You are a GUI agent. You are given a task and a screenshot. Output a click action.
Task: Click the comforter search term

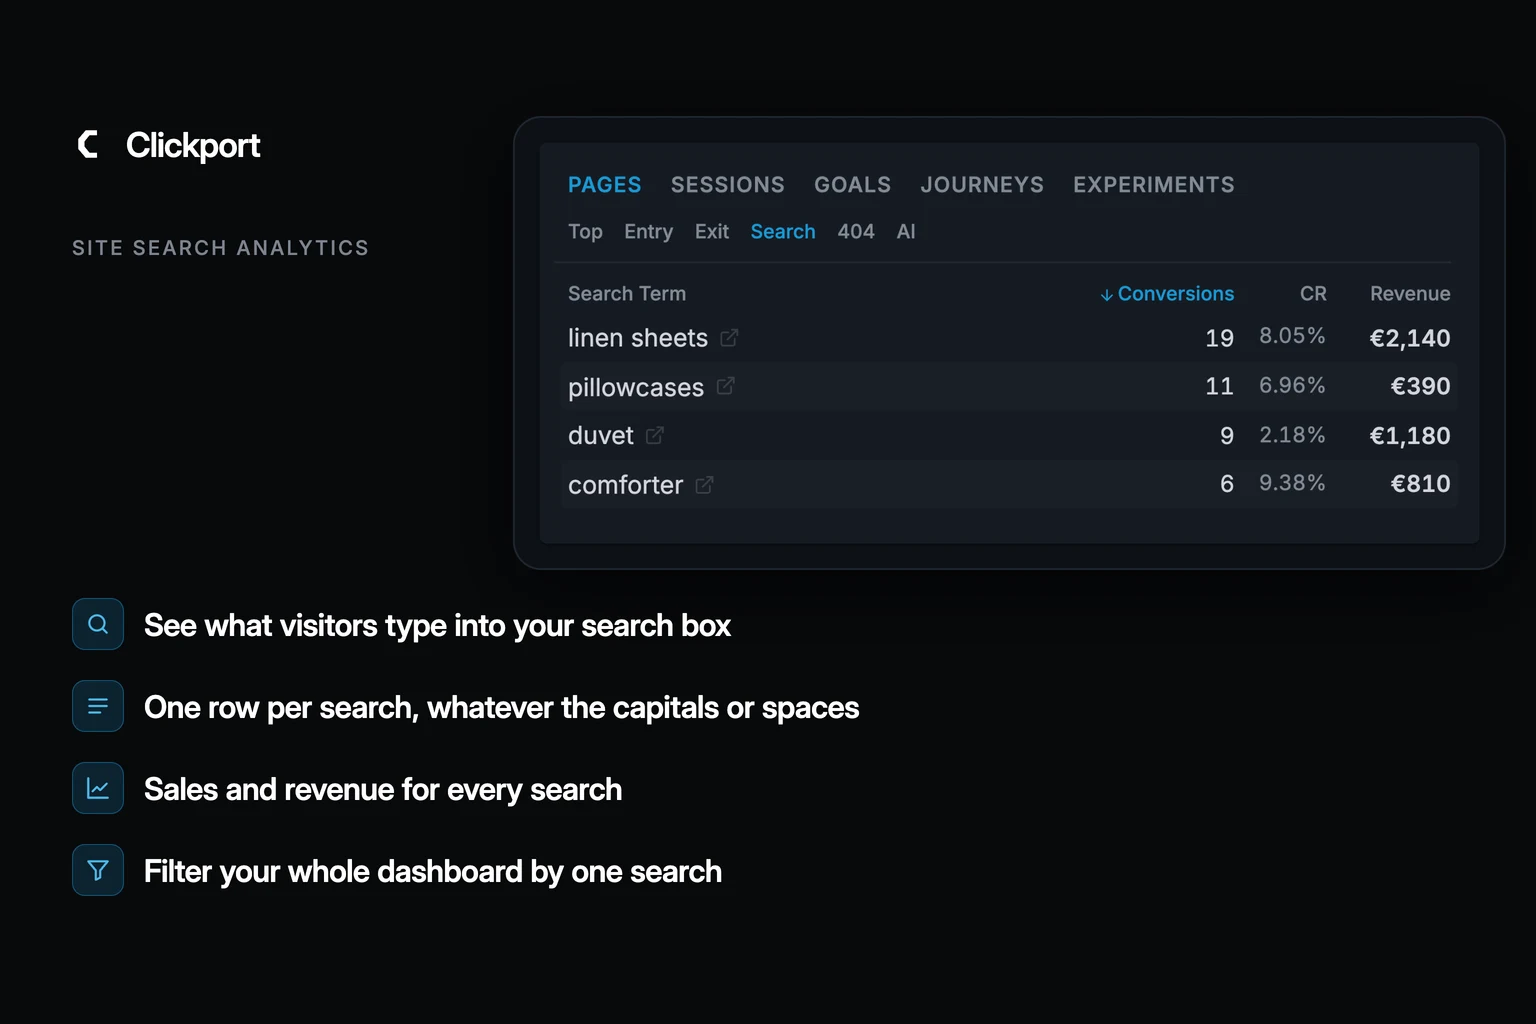coord(626,485)
